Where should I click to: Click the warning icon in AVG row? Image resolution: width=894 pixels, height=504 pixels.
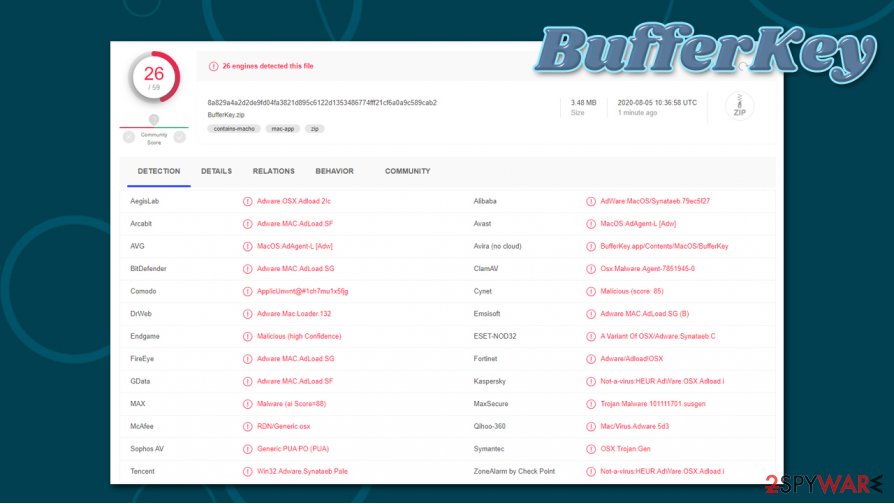pos(247,246)
